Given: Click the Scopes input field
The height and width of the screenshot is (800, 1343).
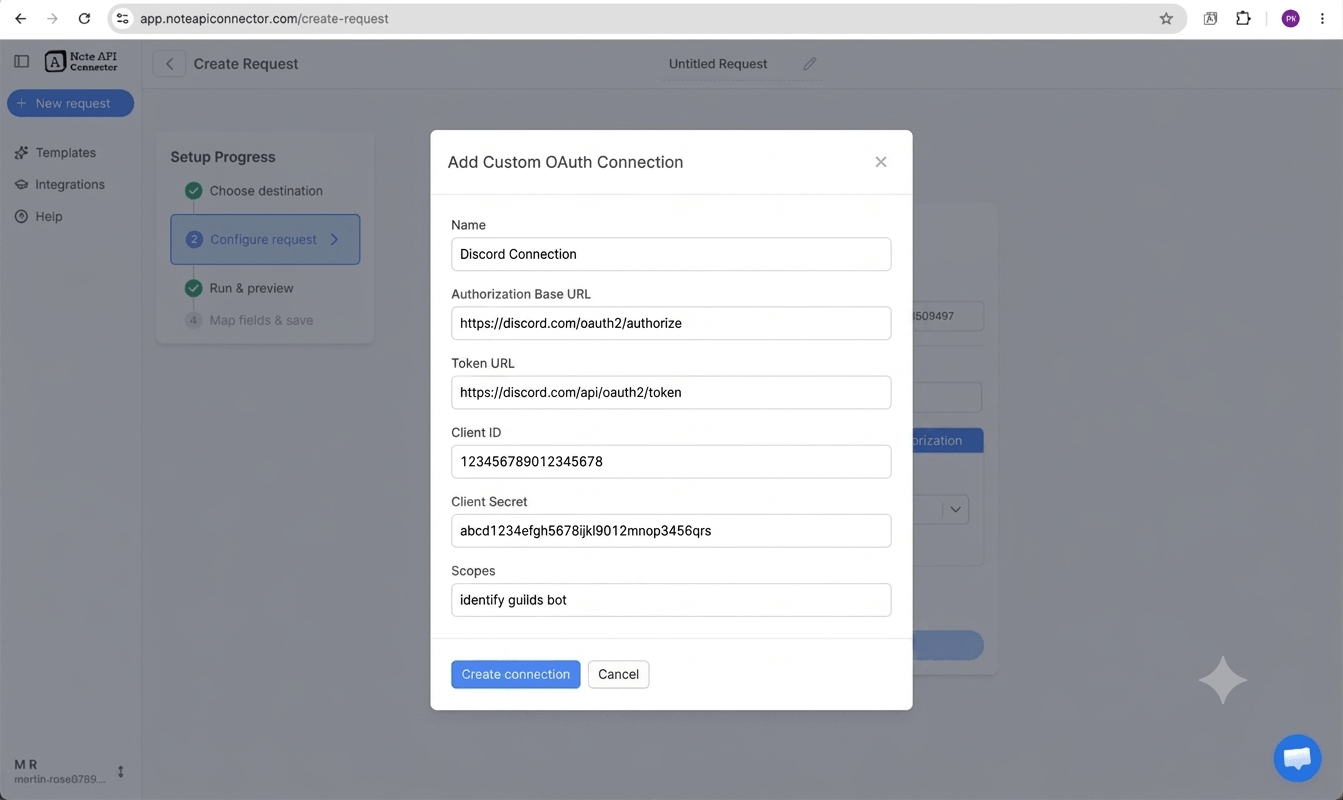Looking at the screenshot, I should [671, 600].
